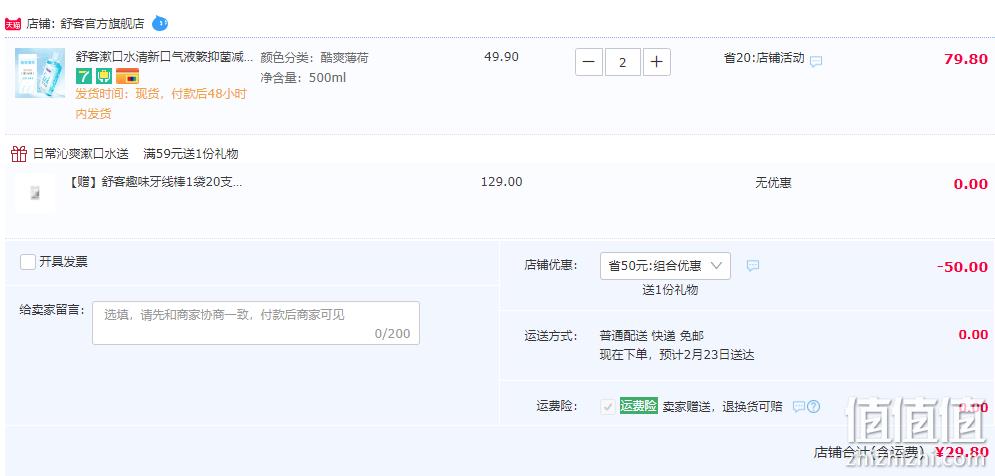Click the unit price 49.90
995x476 pixels.
click(501, 56)
